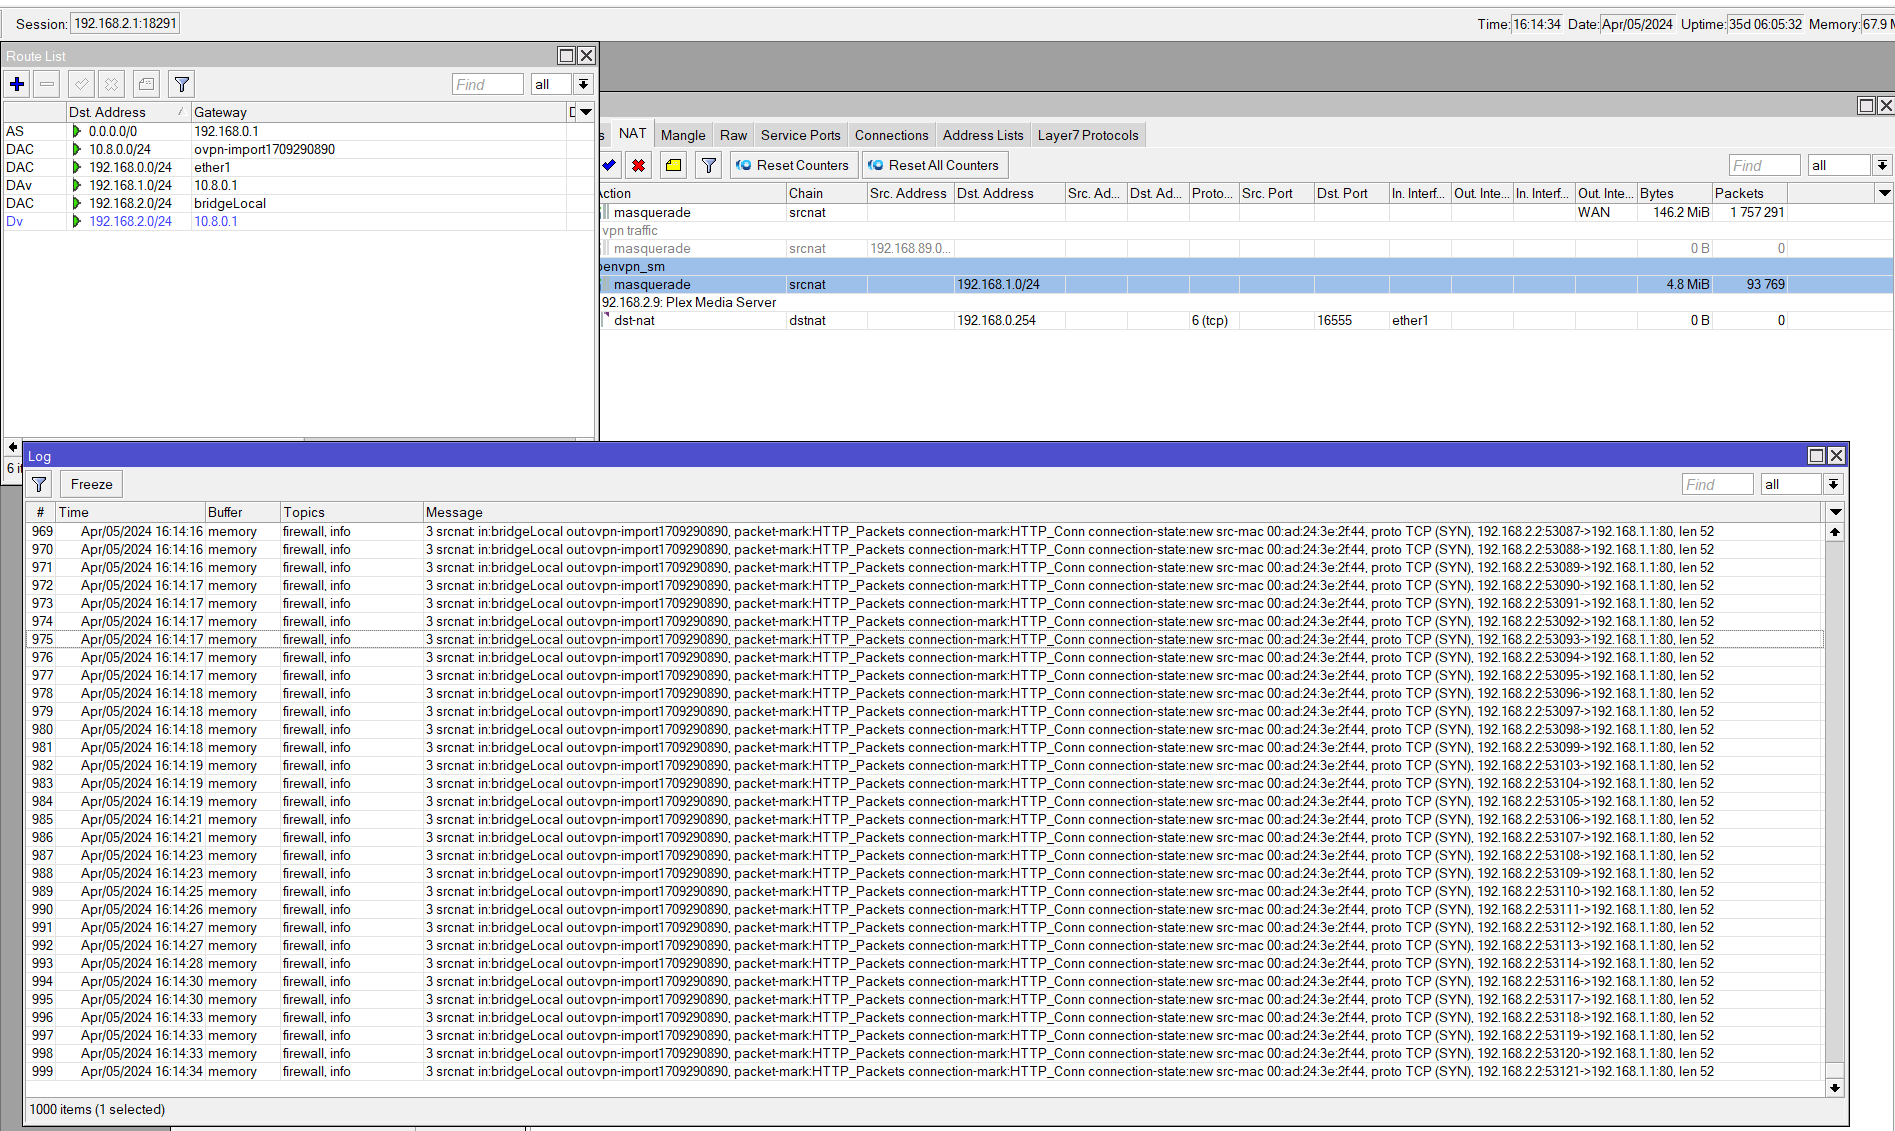The width and height of the screenshot is (1895, 1131).
Task: Select the route with gateway bridgeLocal
Action: point(298,203)
